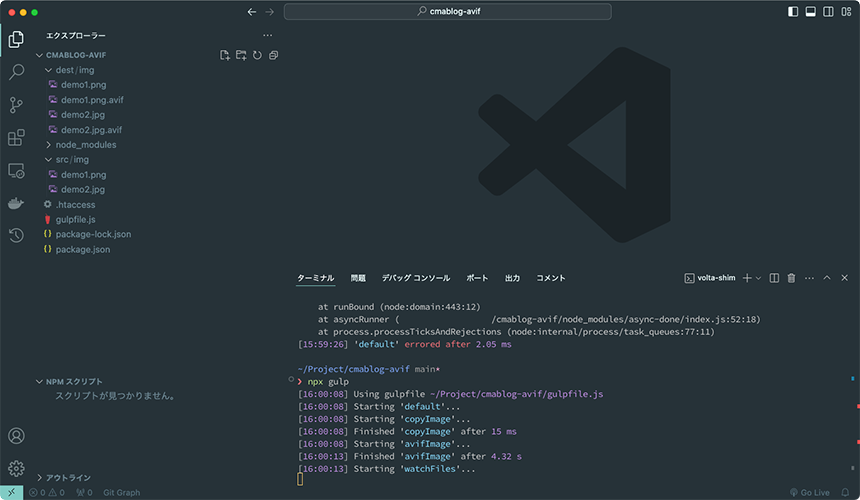Click Go Live in the status bar
860x500 pixels.
tap(809, 493)
